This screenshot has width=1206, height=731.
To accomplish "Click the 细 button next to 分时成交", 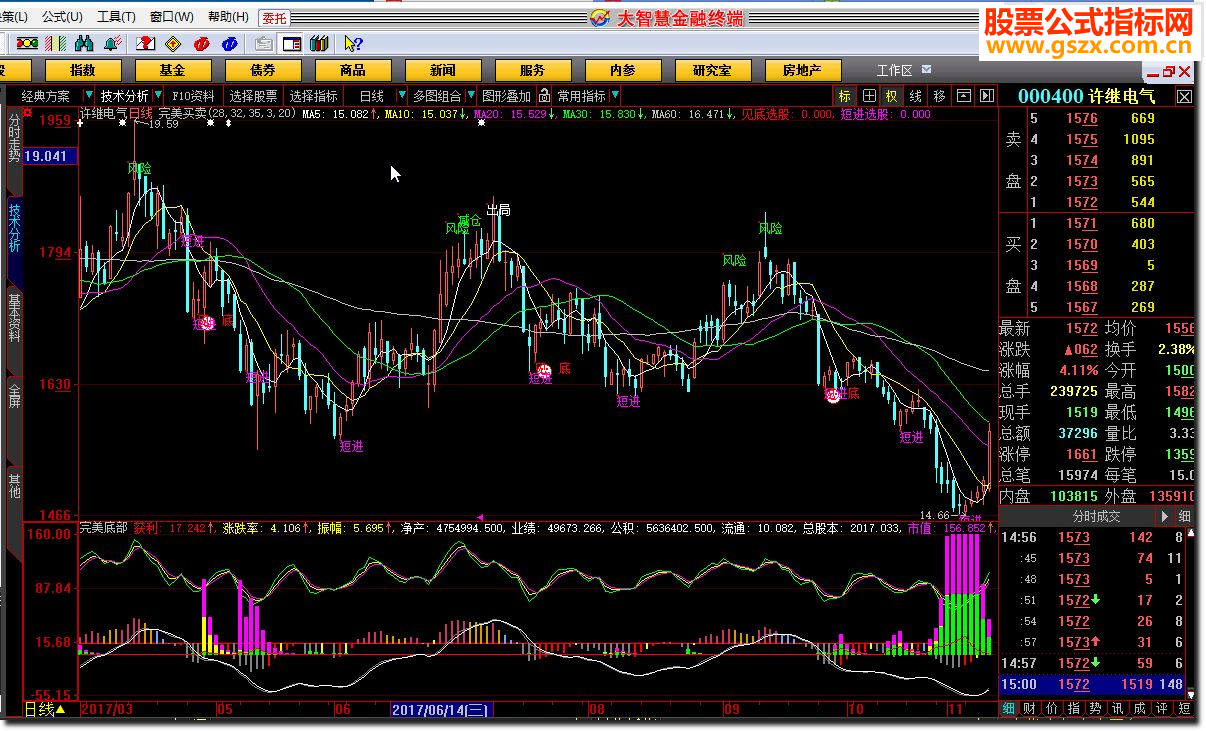I will point(1184,516).
